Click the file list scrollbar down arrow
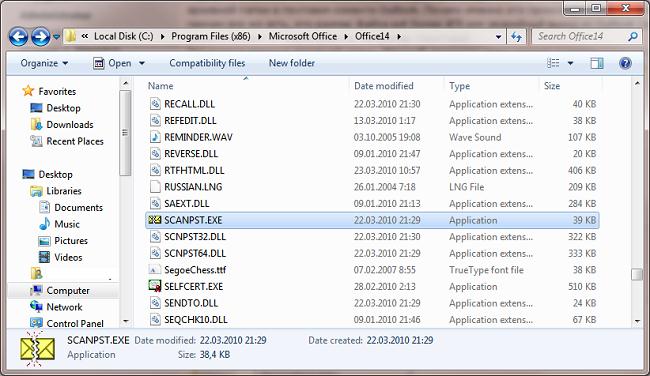The image size is (650, 376). pyautogui.click(x=638, y=321)
